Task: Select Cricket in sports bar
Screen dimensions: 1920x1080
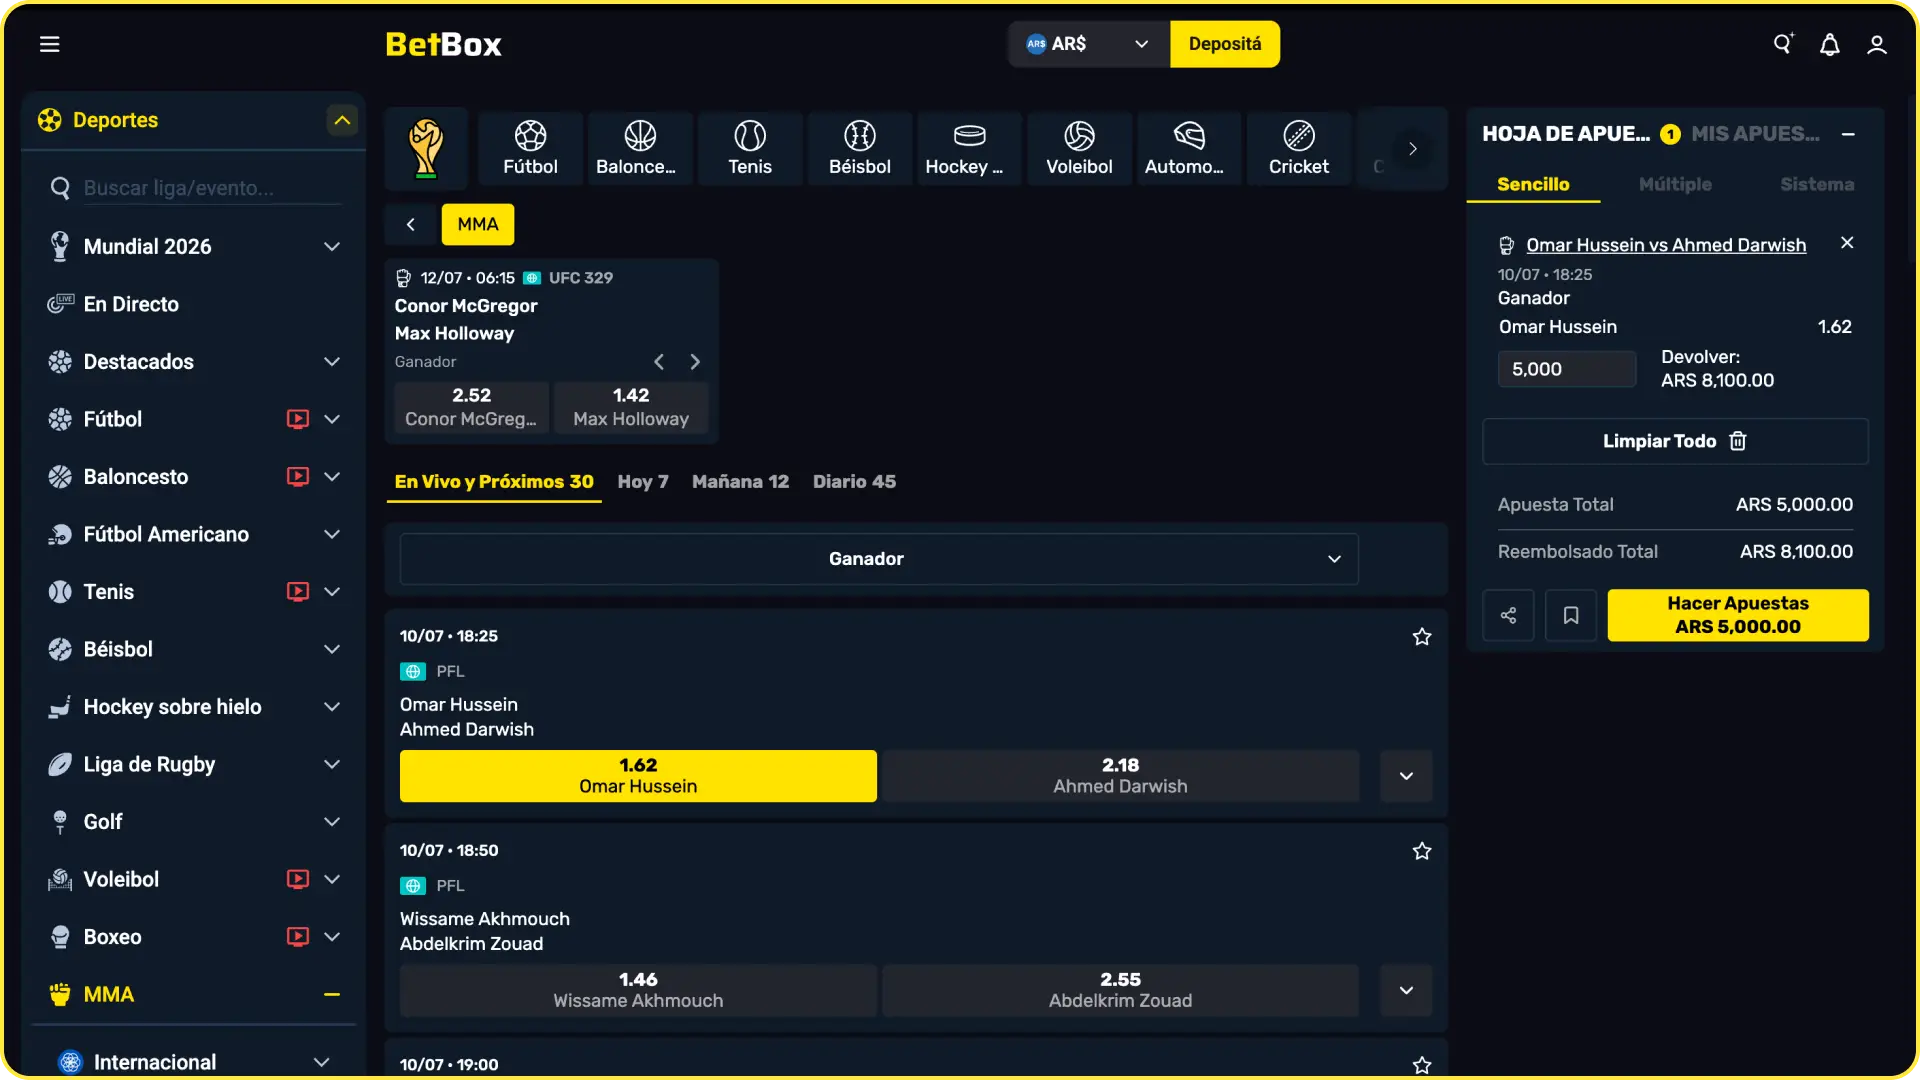Action: 1299,149
